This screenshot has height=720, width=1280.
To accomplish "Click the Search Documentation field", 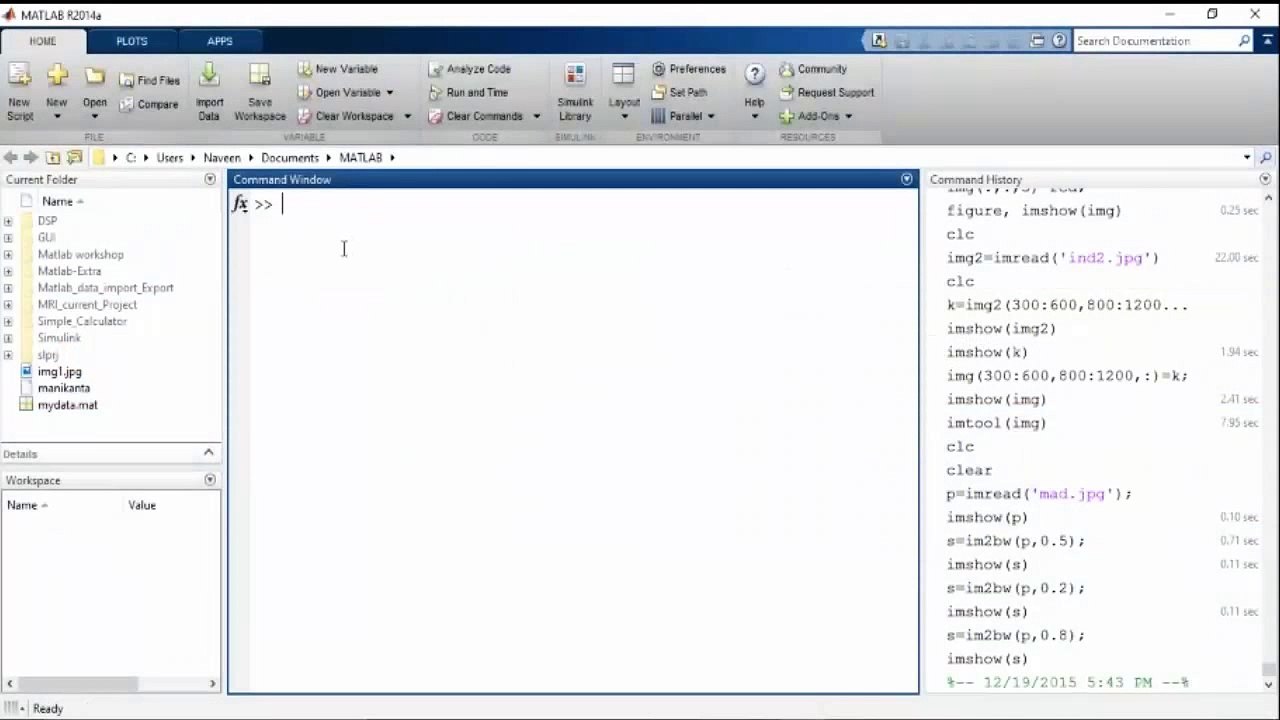I will coord(1155,41).
